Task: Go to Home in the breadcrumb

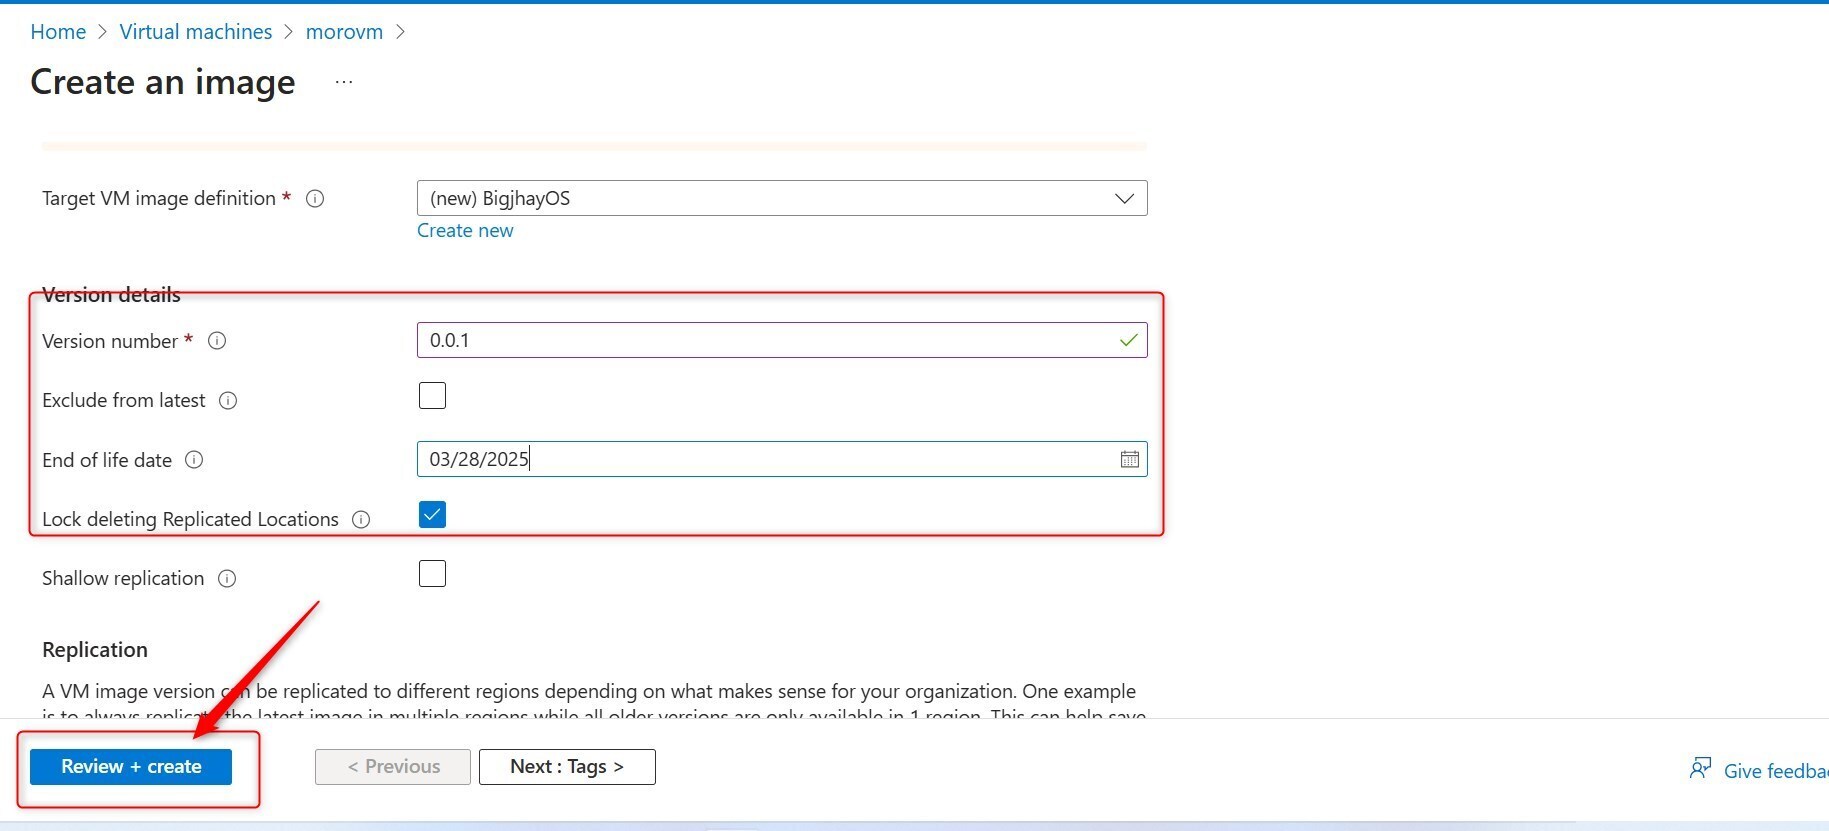Action: click(x=58, y=32)
